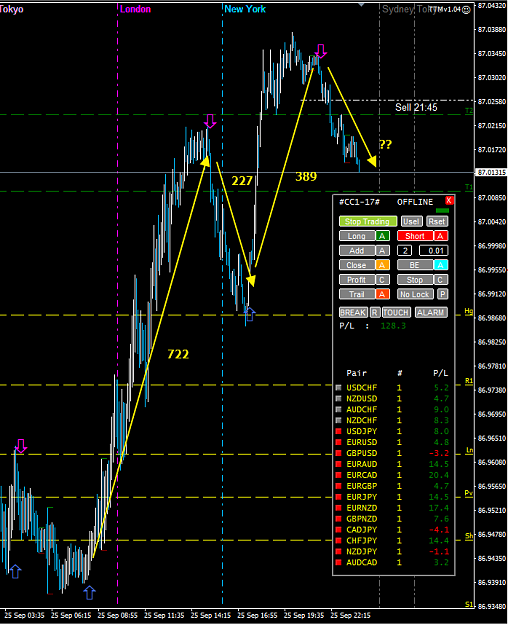Select the GBPUSD pair label
508x625 pixels.
pyautogui.click(x=361, y=453)
